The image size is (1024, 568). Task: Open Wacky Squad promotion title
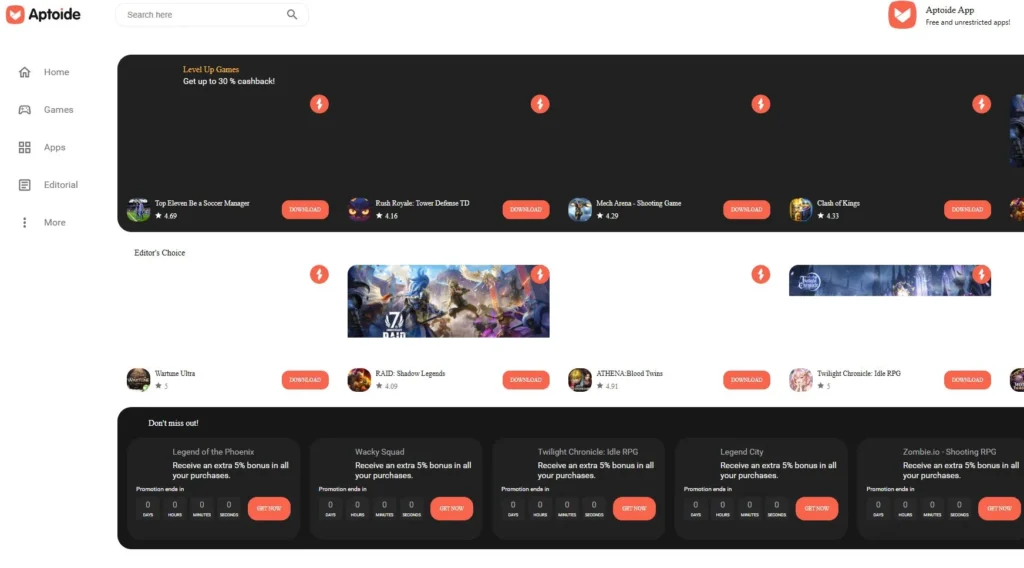coord(379,452)
